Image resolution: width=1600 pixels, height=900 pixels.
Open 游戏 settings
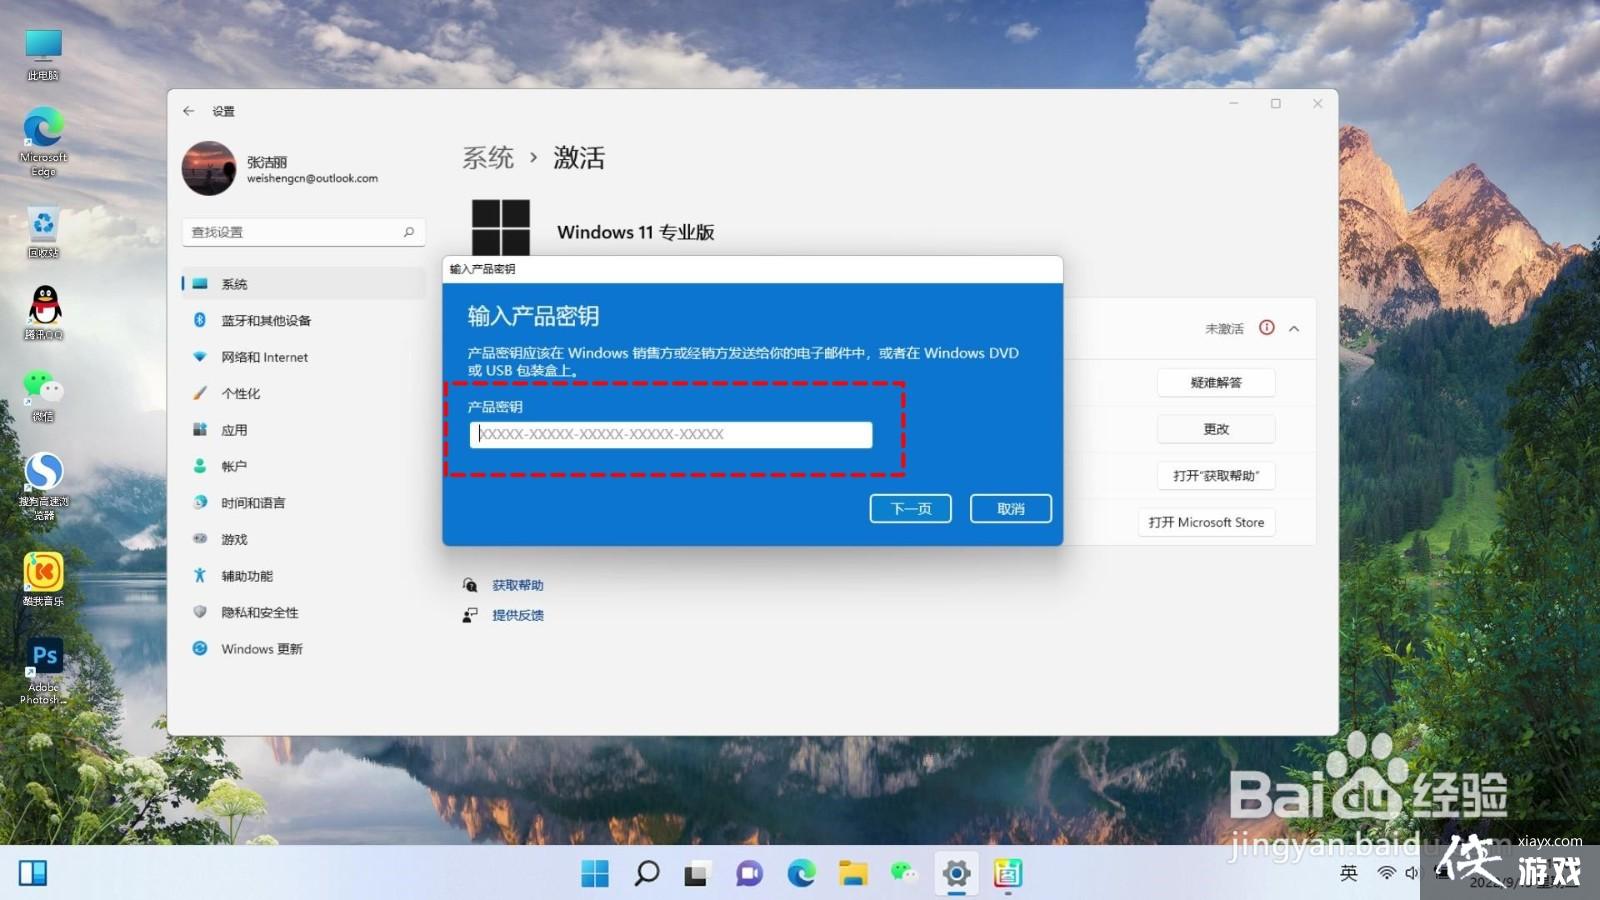(303, 539)
